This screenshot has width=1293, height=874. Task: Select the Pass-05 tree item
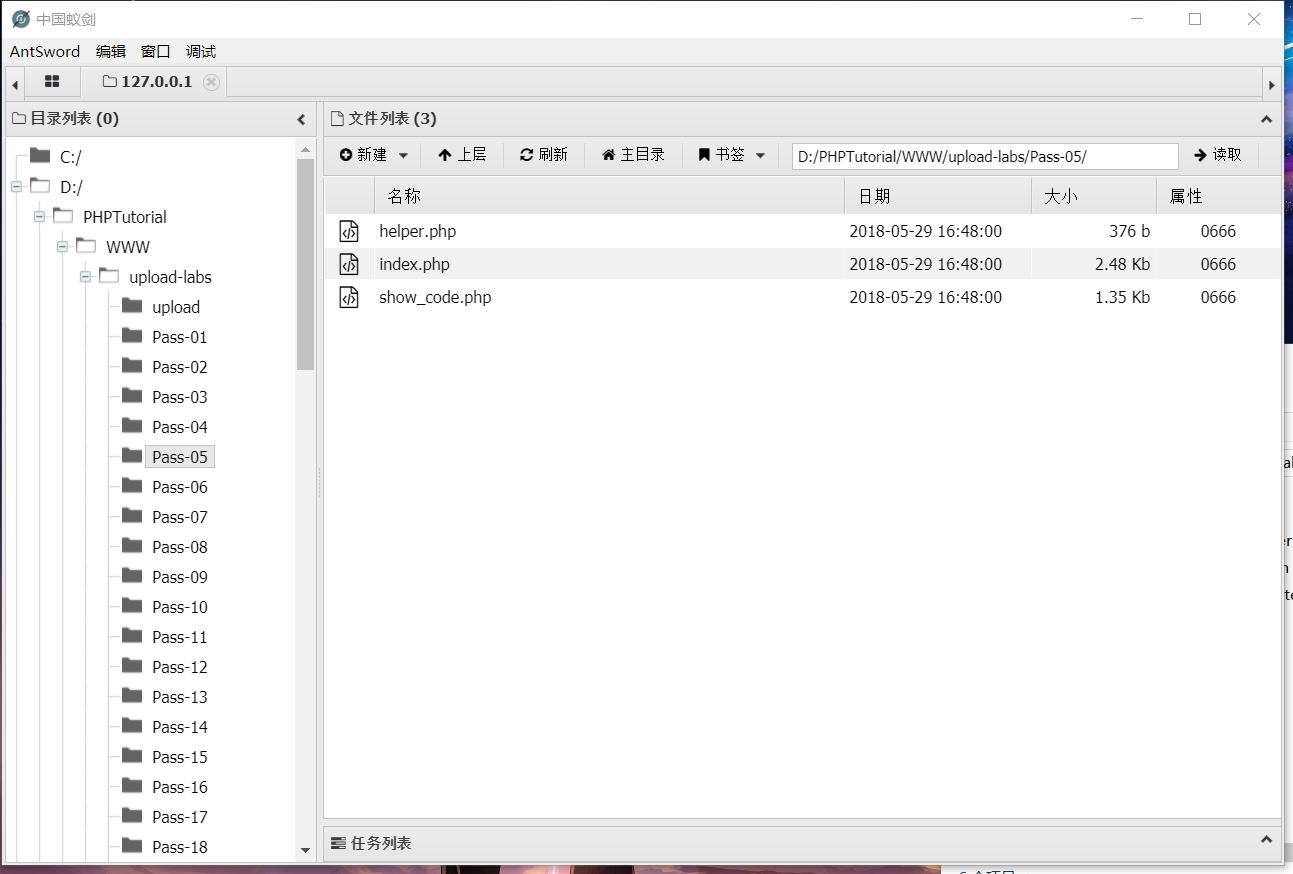click(180, 457)
